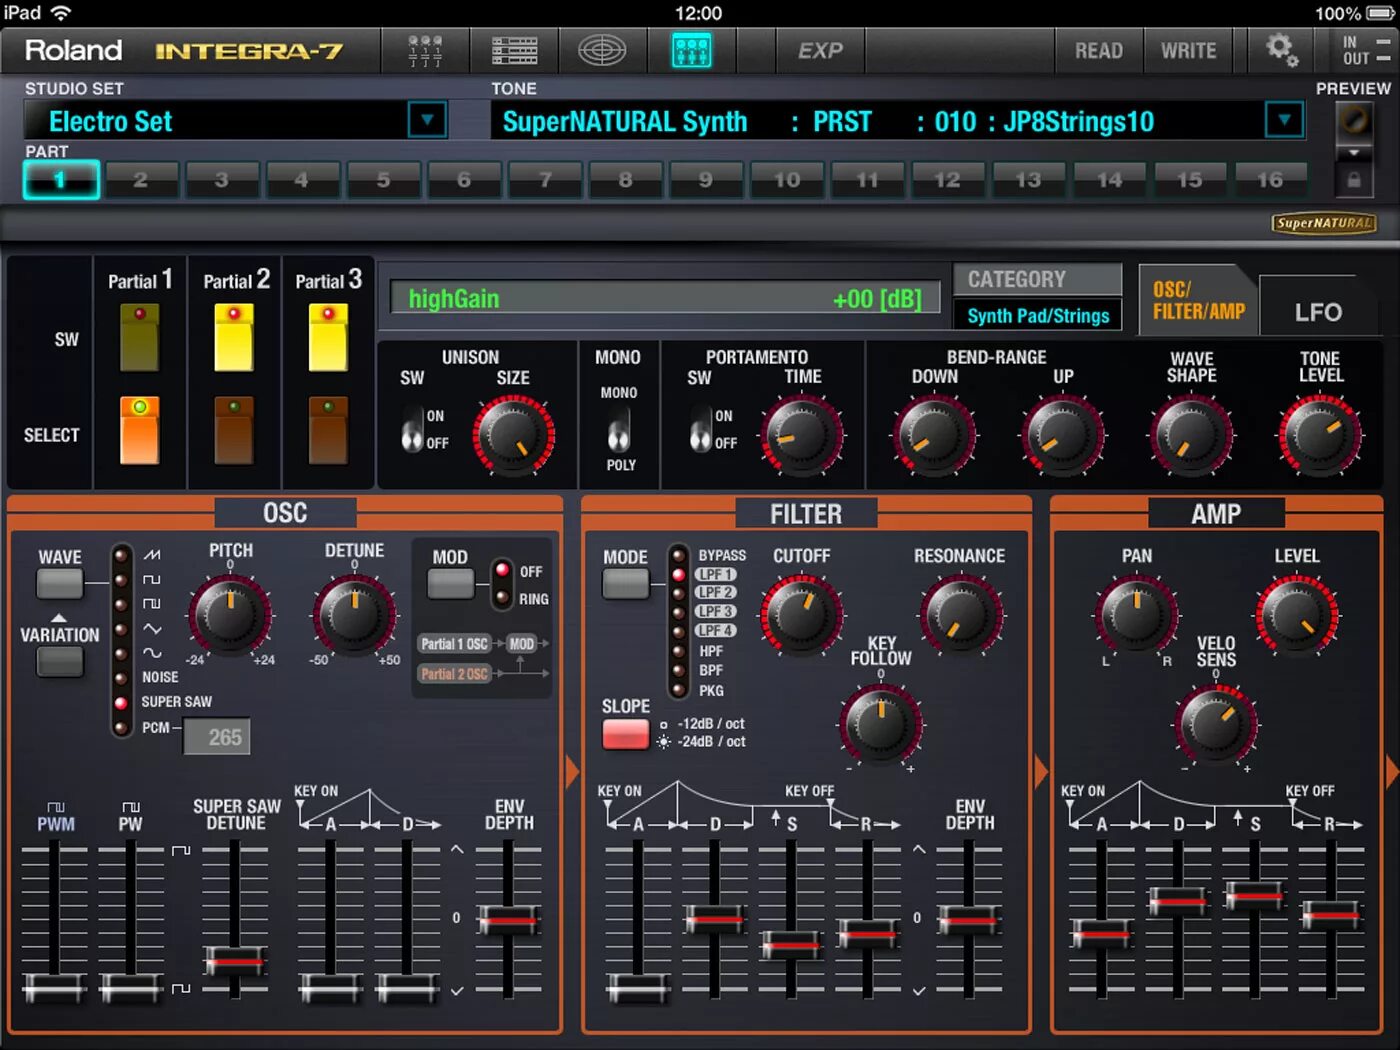Open the settings gear icon
1400x1050 pixels.
[1281, 49]
